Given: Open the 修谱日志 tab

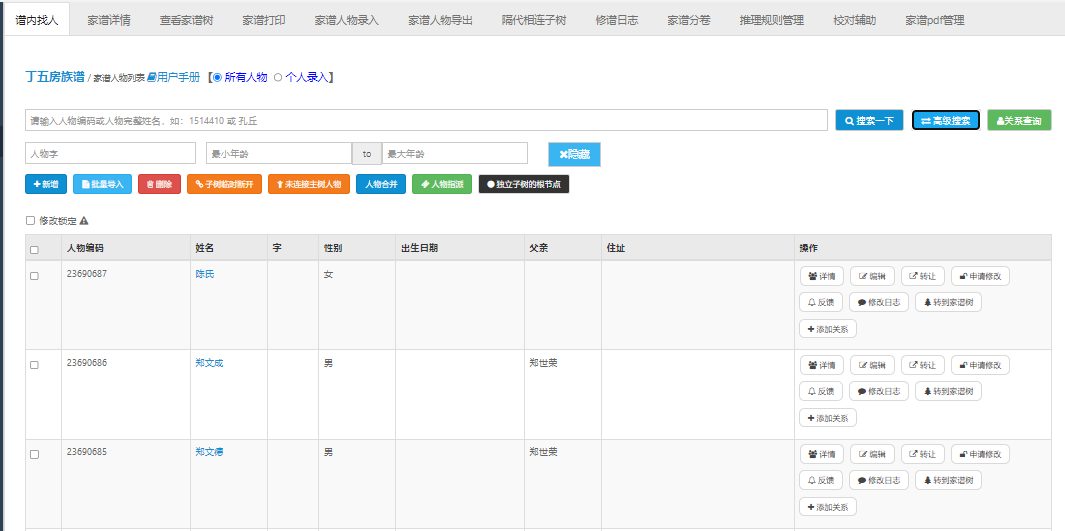Looking at the screenshot, I should 617,20.
